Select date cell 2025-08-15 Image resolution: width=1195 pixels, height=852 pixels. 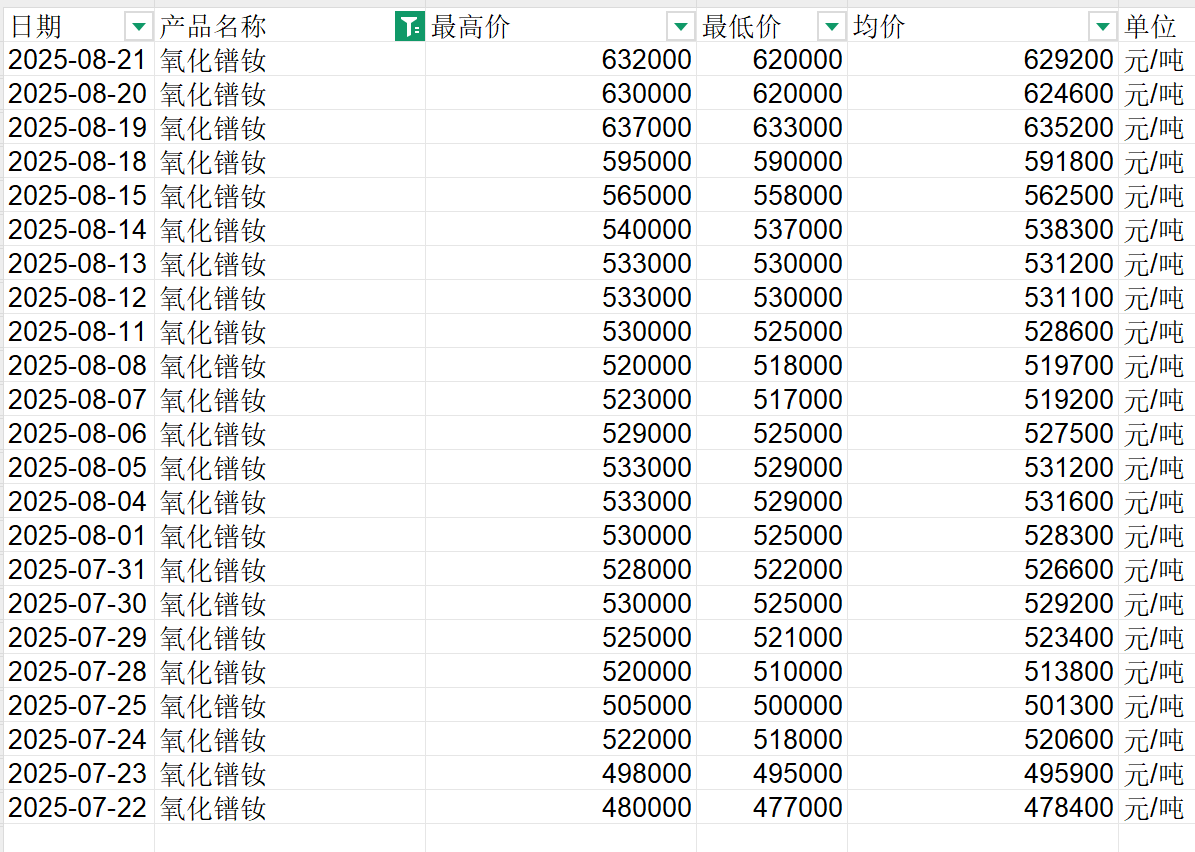[x=78, y=195]
